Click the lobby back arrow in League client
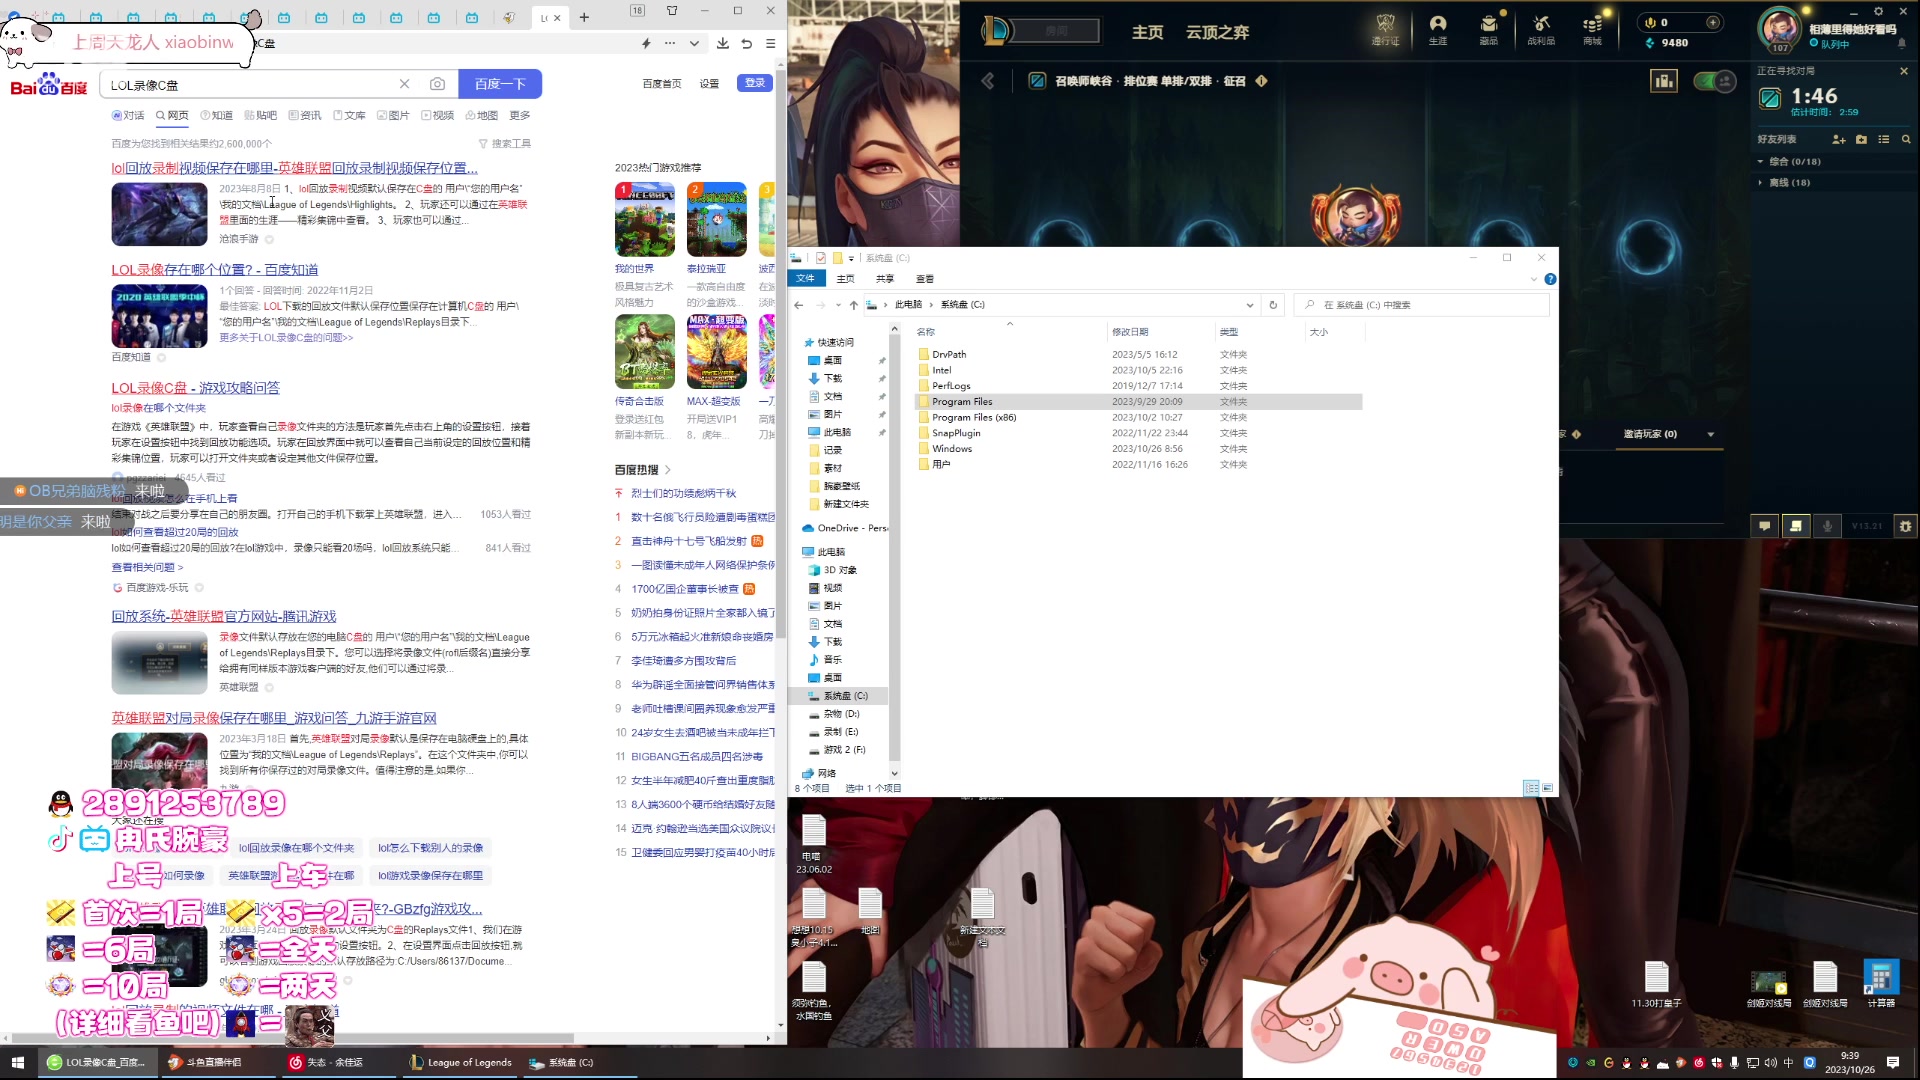1920x1080 pixels. (x=988, y=81)
